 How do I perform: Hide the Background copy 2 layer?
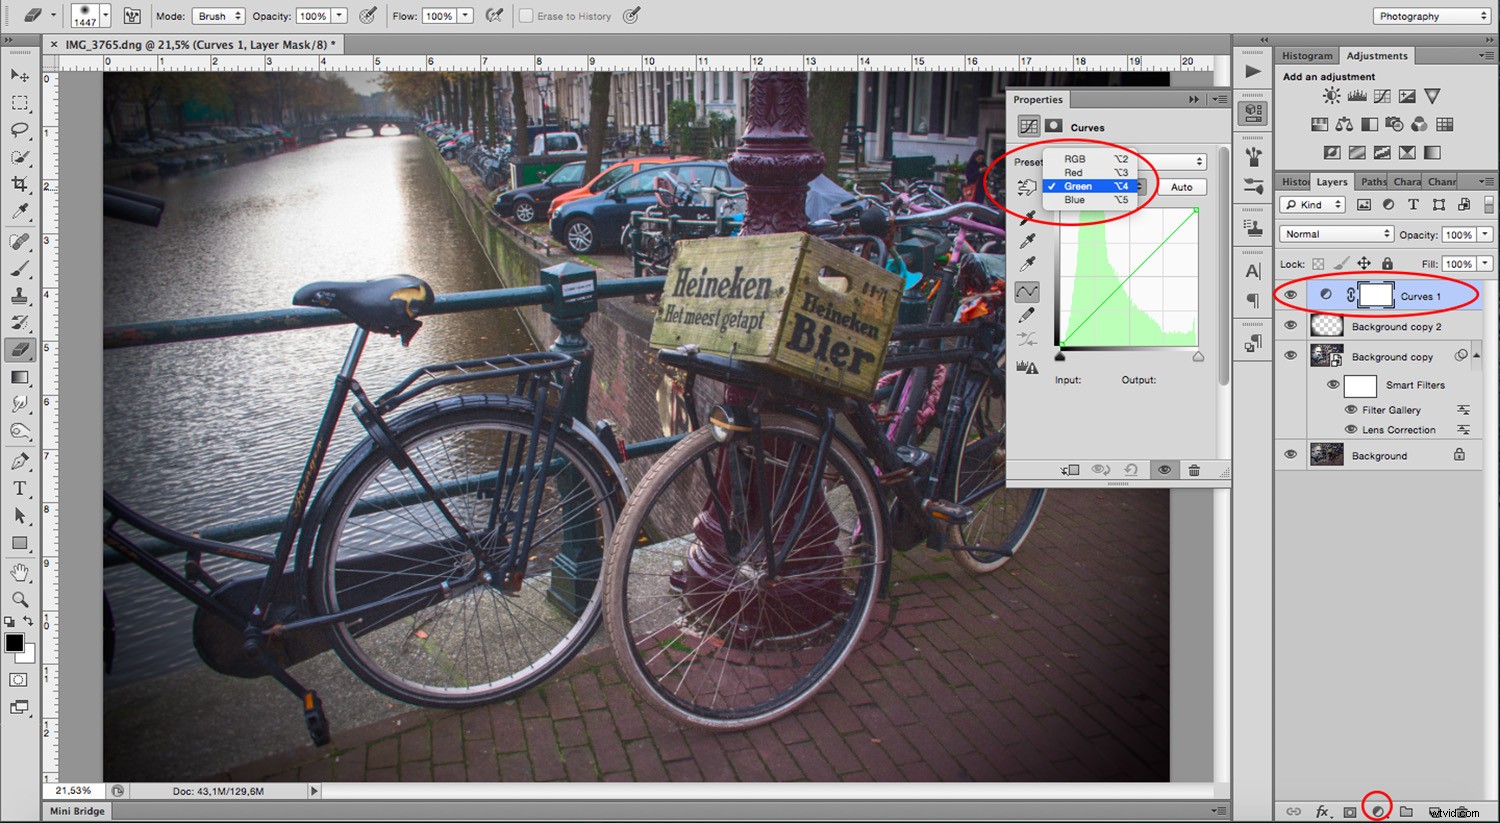pos(1290,325)
